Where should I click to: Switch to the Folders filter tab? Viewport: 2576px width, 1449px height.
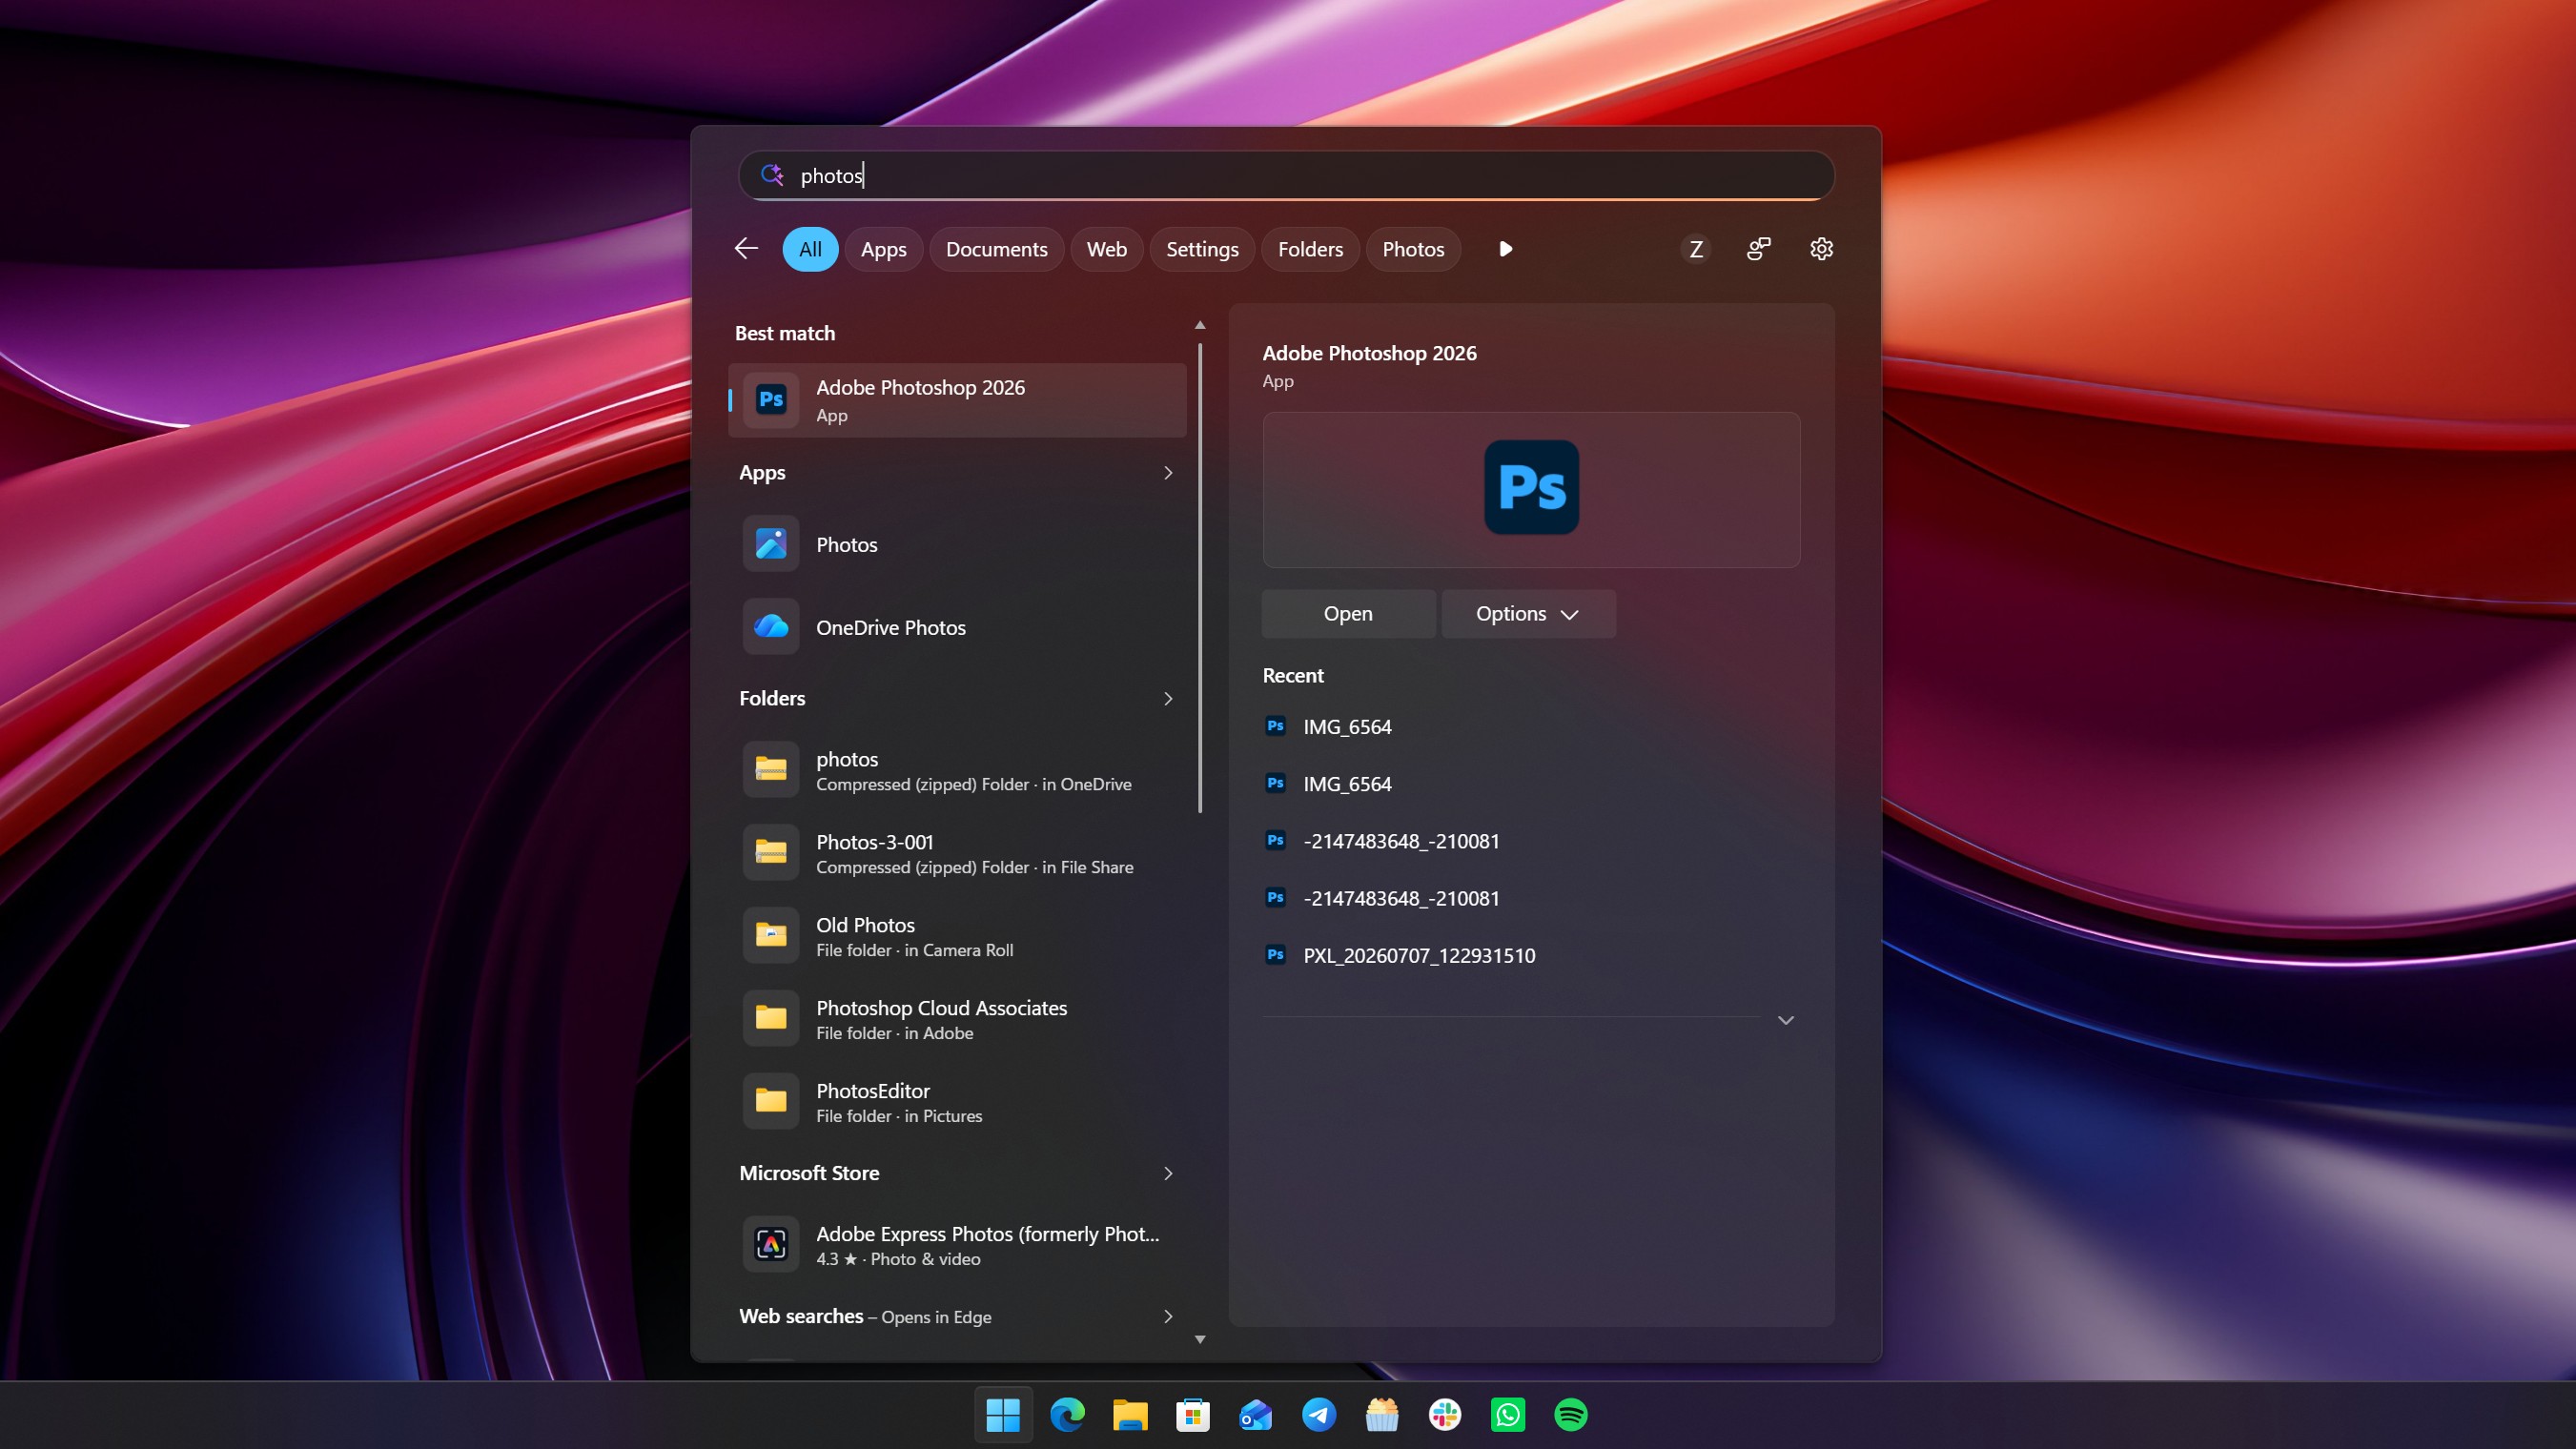click(x=1310, y=249)
